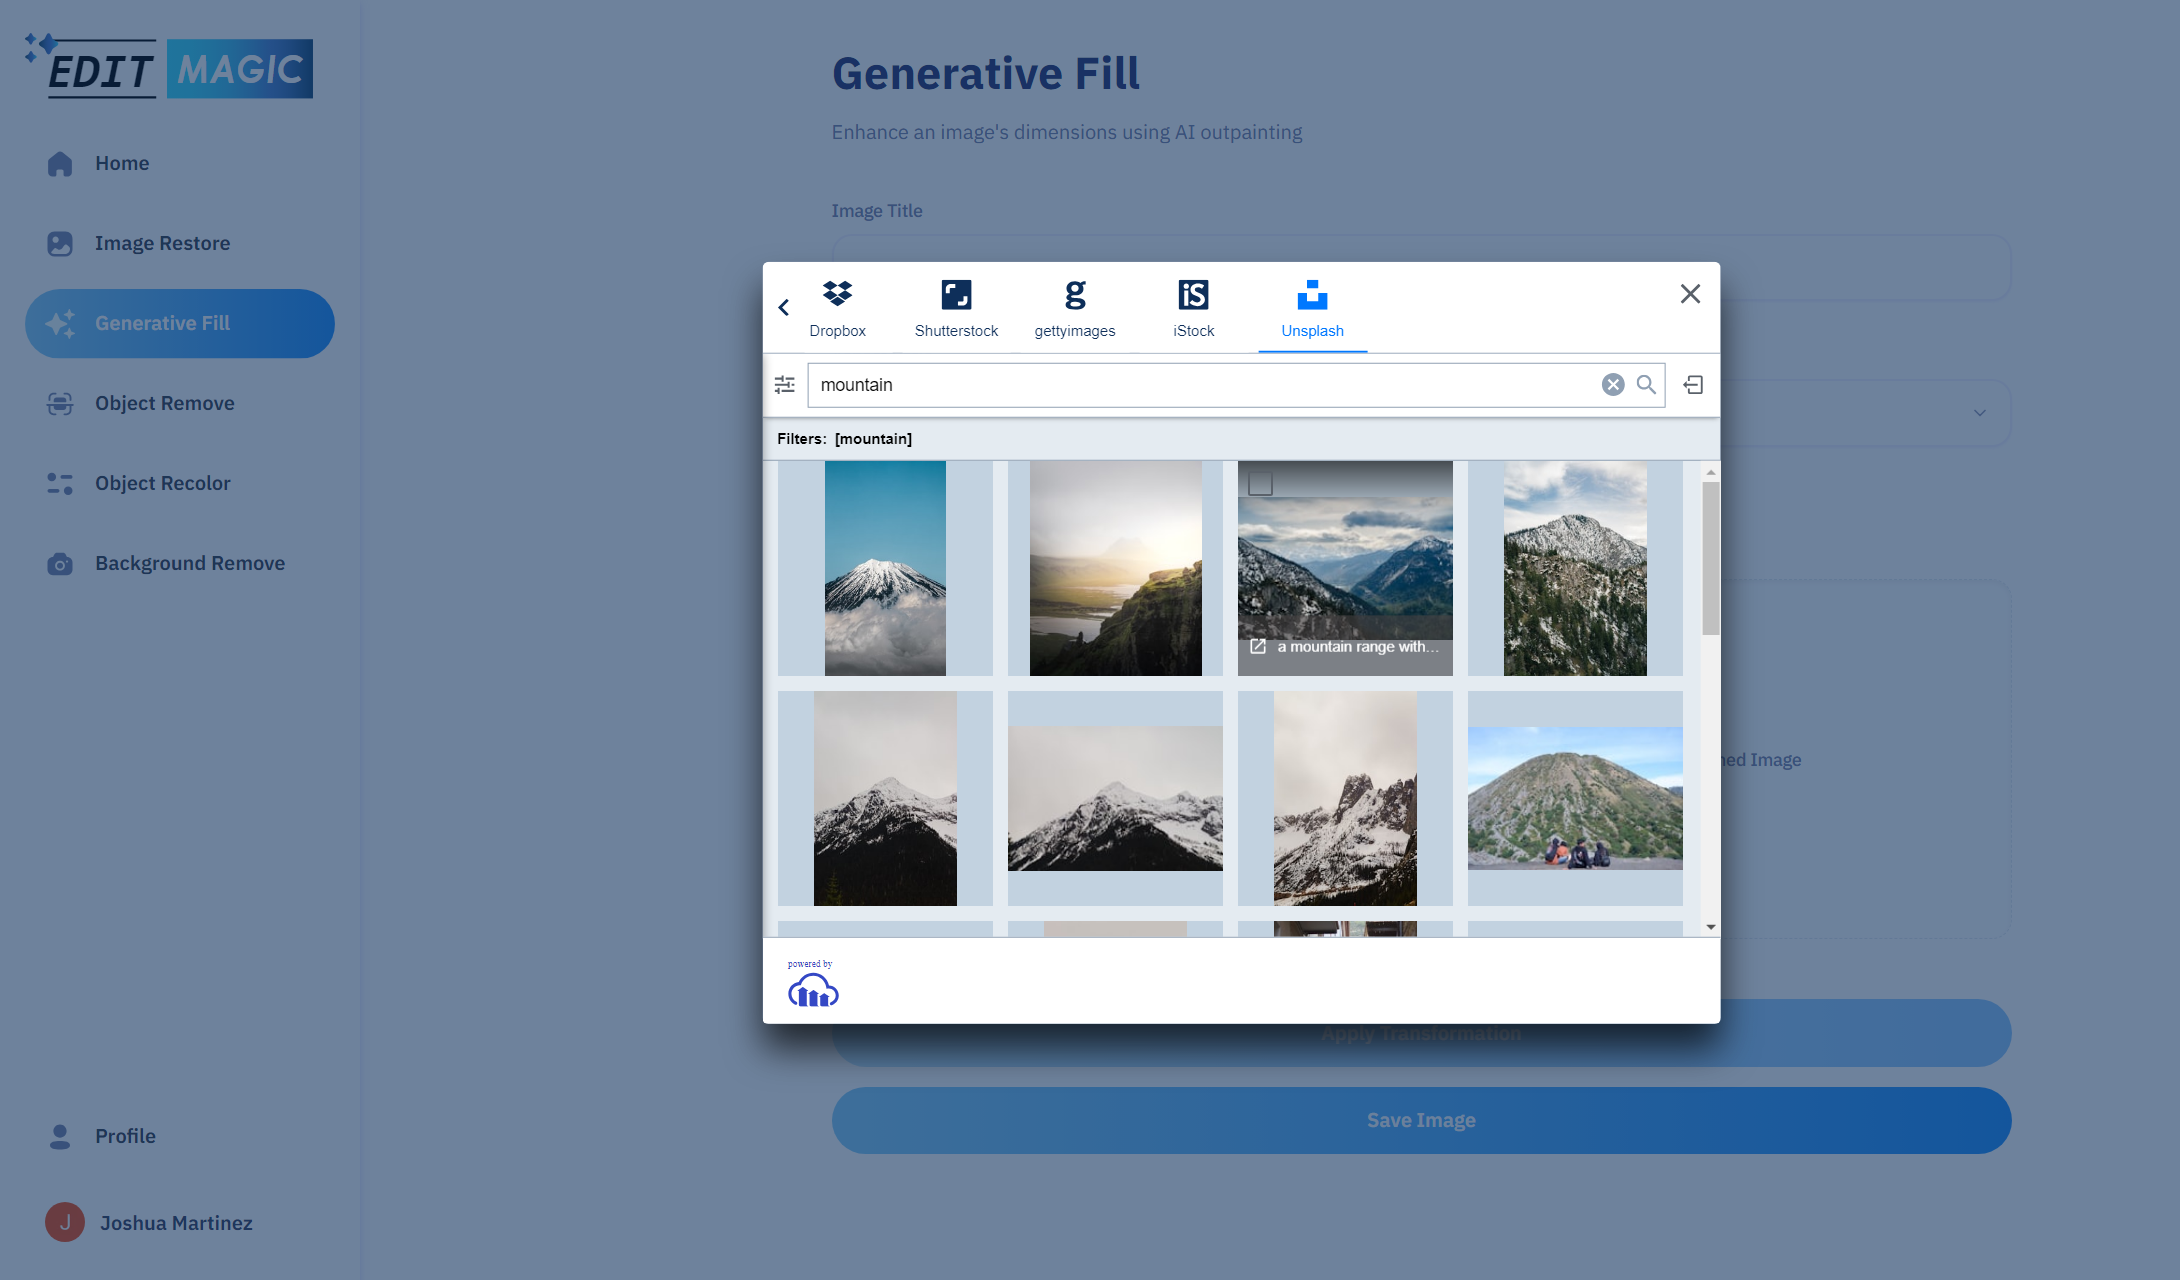This screenshot has width=2180, height=1280.
Task: Pick the snowy Mount Fuji thumbnail
Action: pyautogui.click(x=885, y=568)
